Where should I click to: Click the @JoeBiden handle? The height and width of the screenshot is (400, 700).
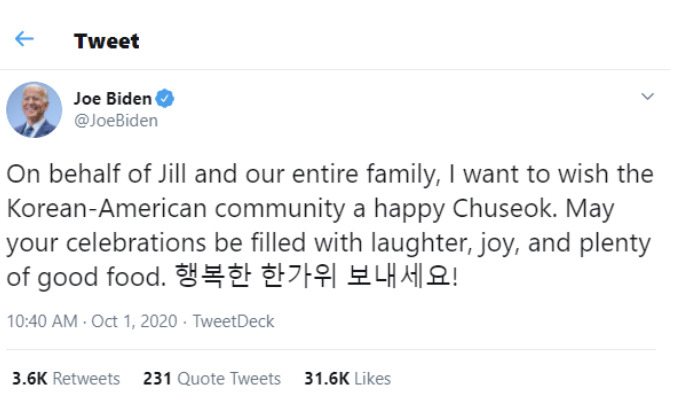[116, 120]
